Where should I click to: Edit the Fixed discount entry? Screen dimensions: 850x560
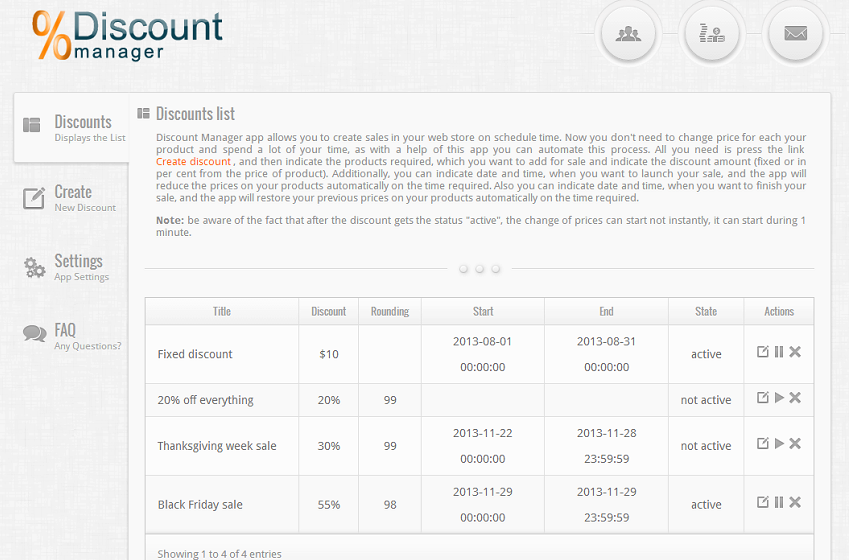[763, 352]
